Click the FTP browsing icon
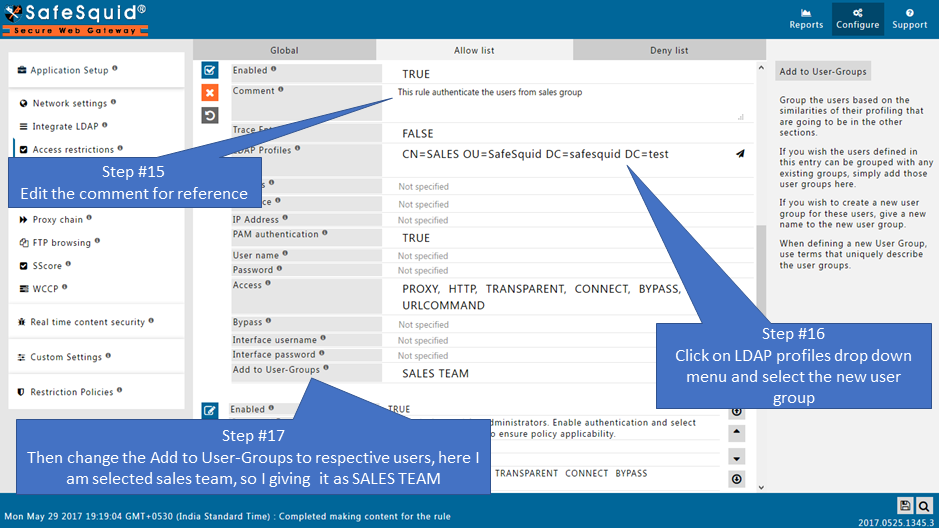 pos(23,243)
